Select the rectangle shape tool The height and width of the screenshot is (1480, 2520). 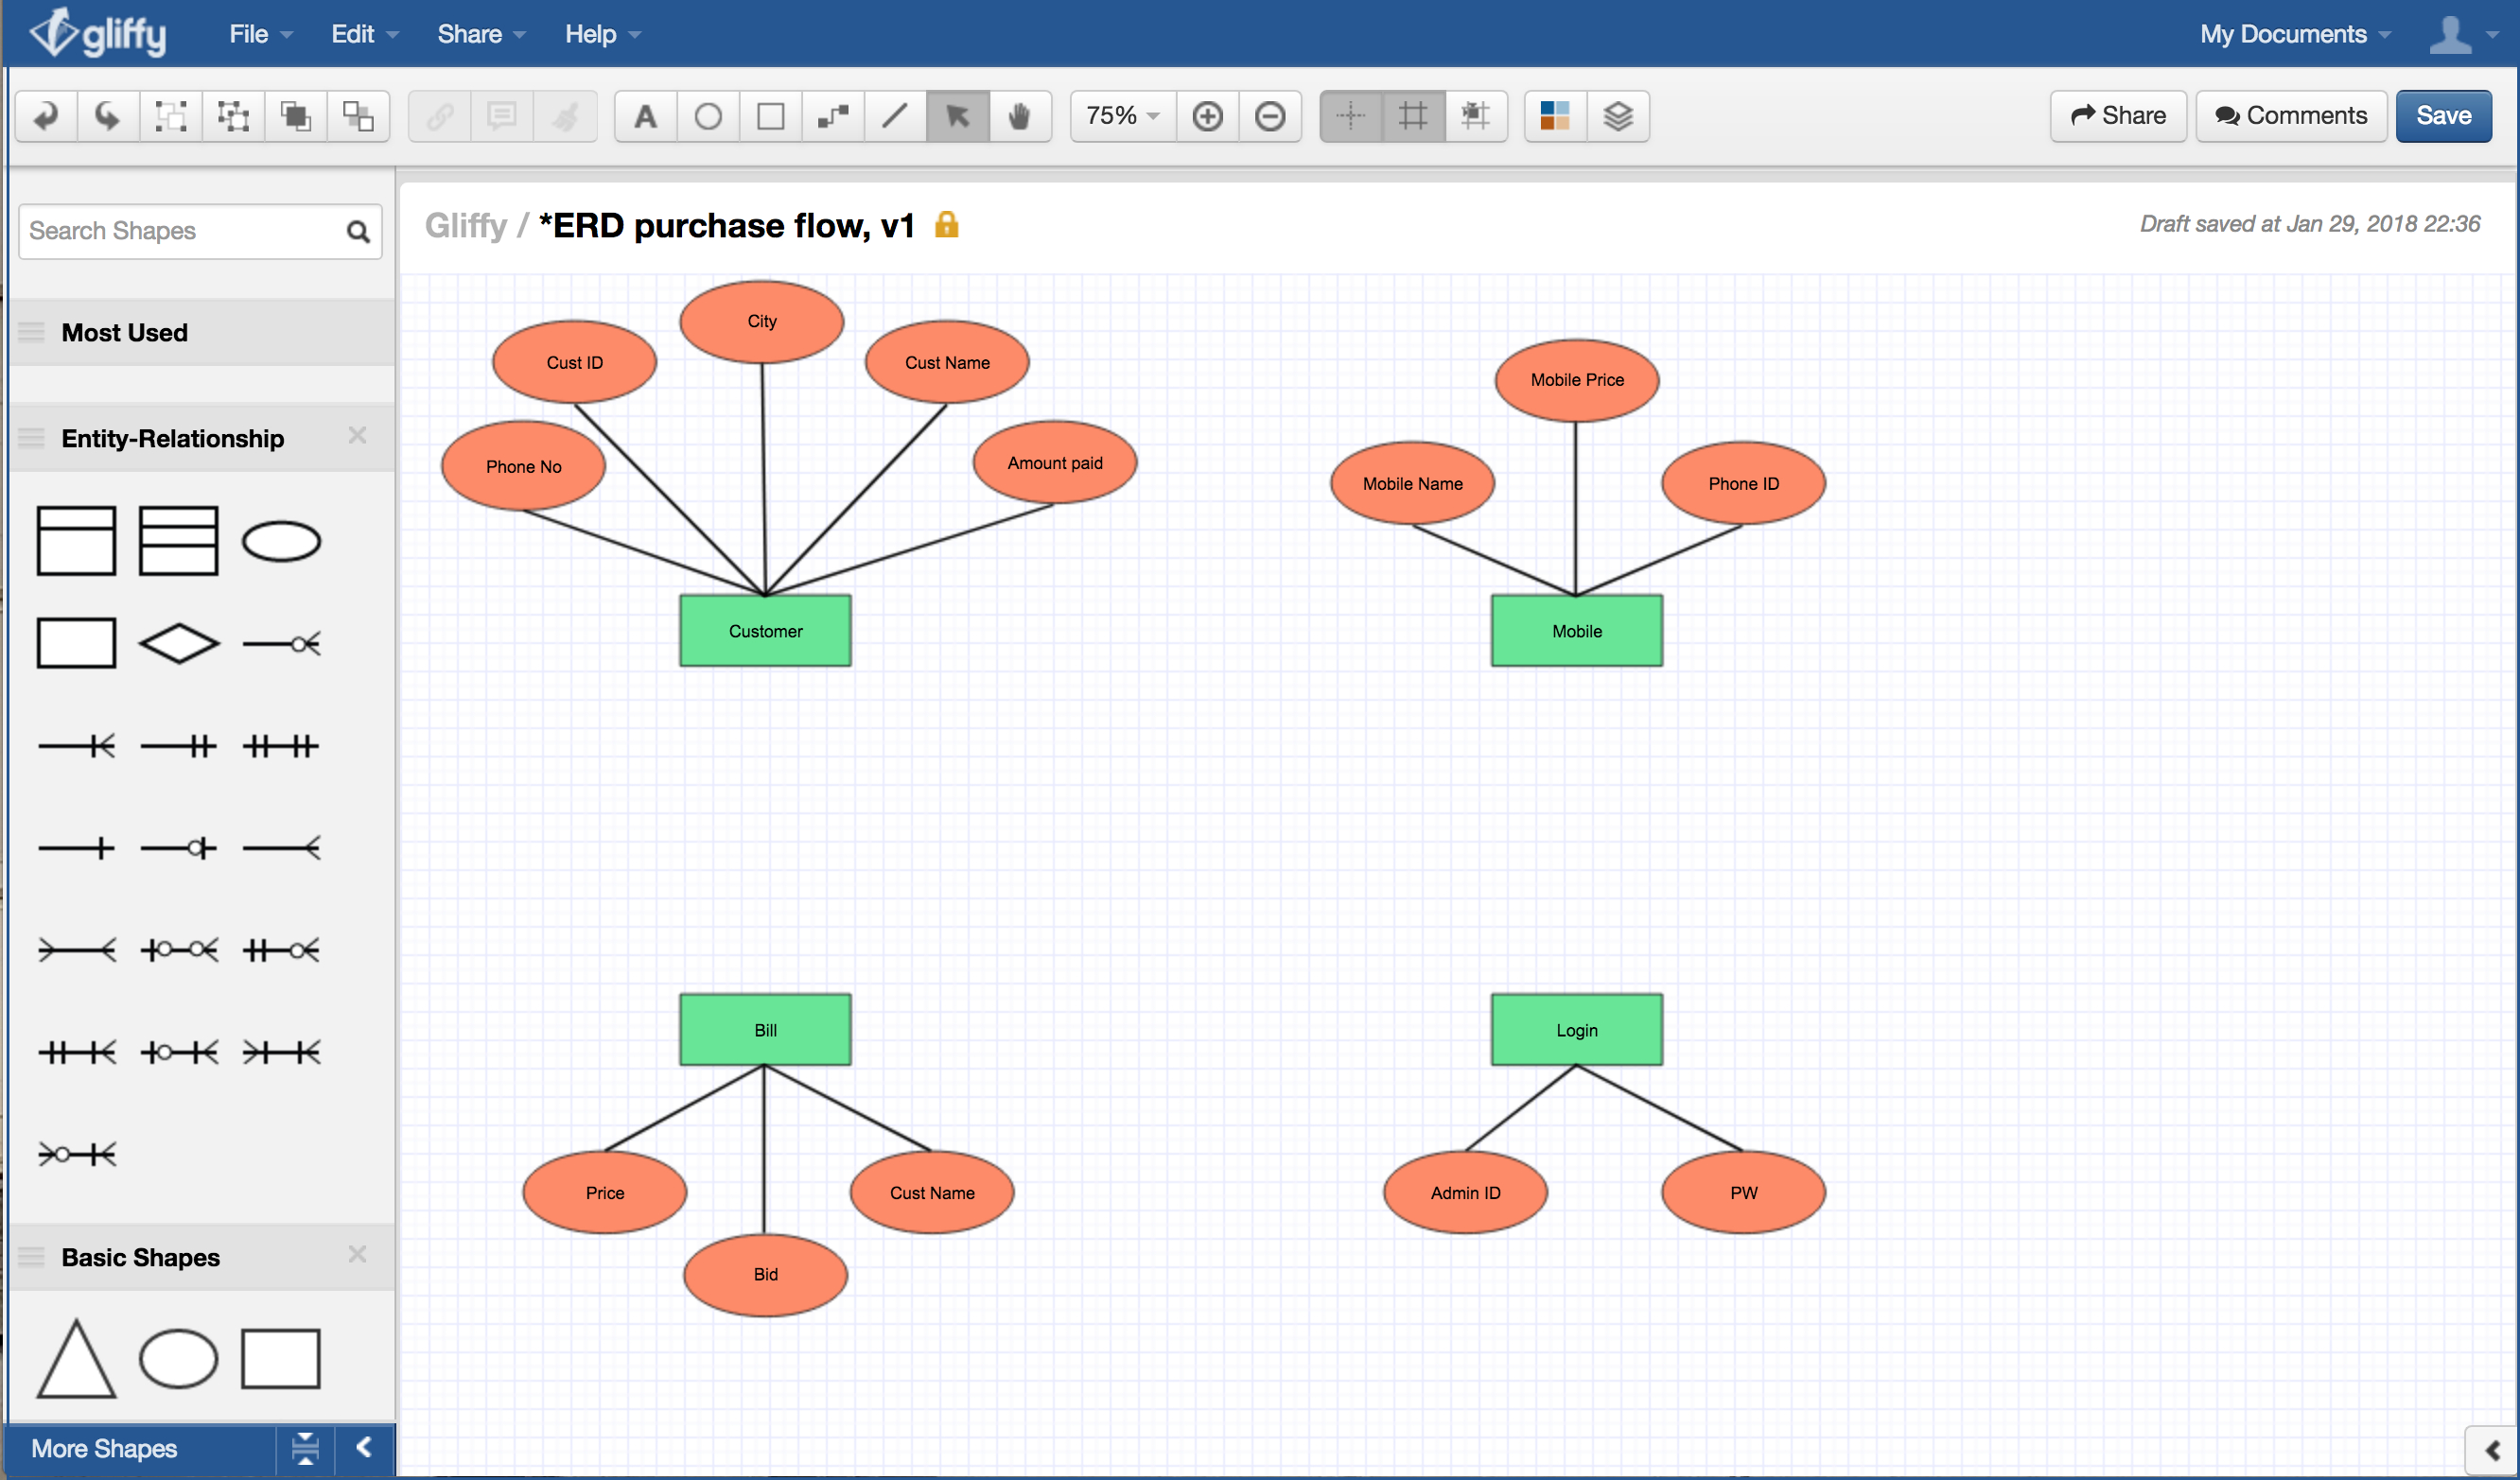click(x=770, y=116)
